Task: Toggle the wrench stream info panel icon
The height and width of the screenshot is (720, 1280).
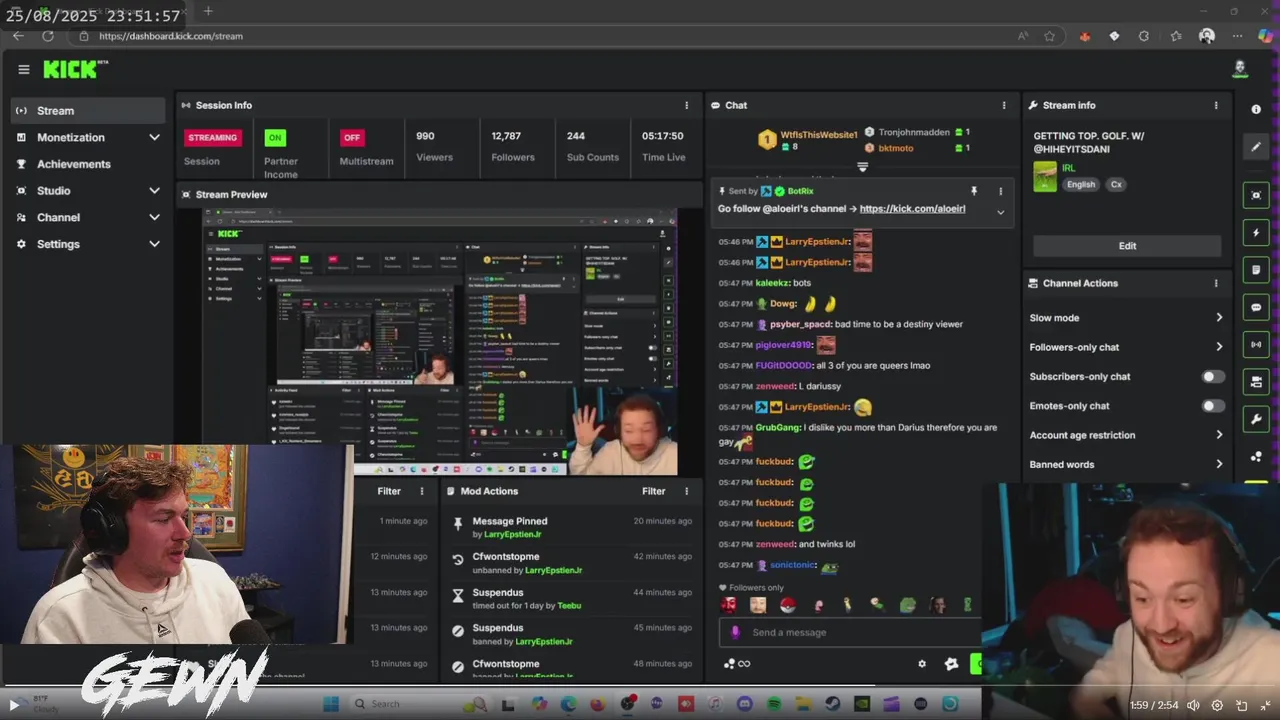Action: (1256, 419)
